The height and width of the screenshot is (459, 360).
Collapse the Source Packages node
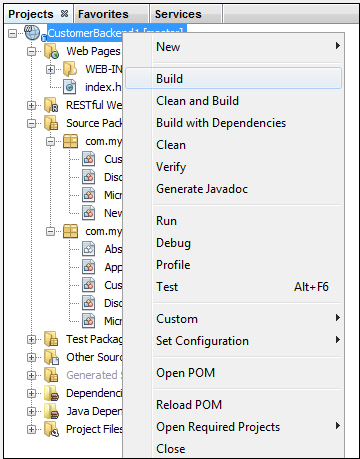[31, 123]
